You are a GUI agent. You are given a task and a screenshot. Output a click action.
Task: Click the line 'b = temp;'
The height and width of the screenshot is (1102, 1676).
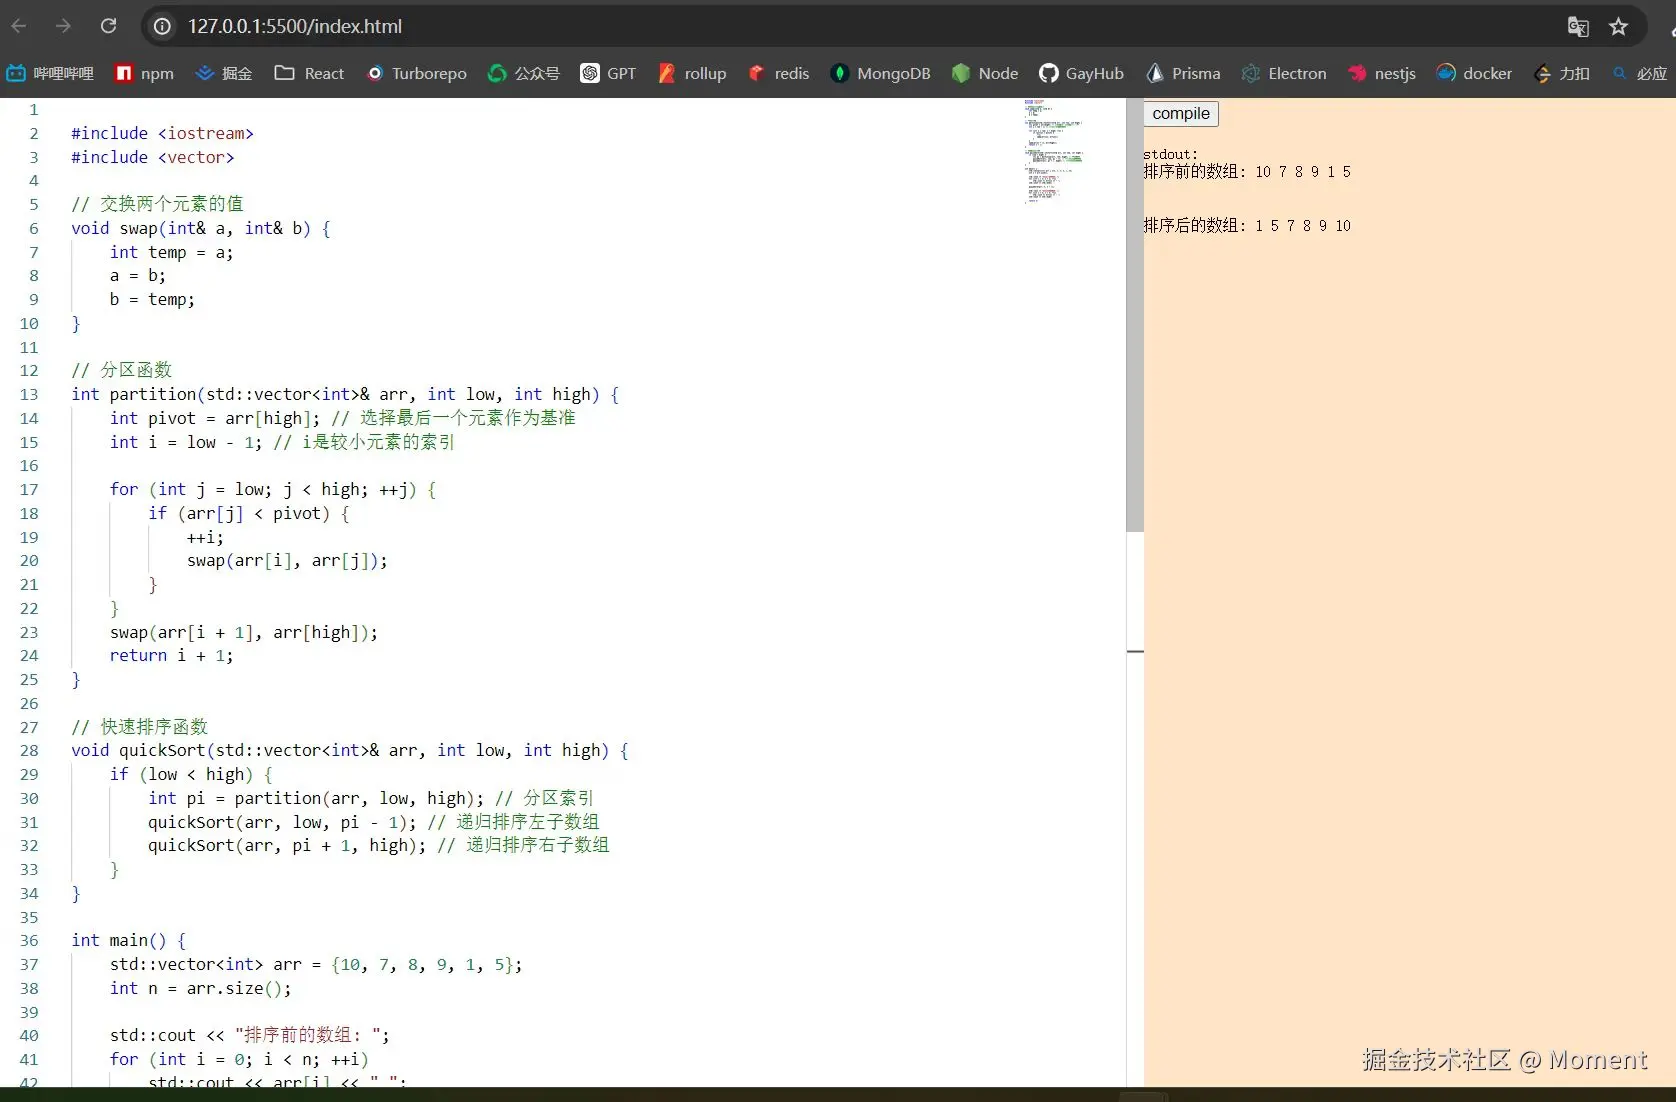pyautogui.click(x=152, y=299)
